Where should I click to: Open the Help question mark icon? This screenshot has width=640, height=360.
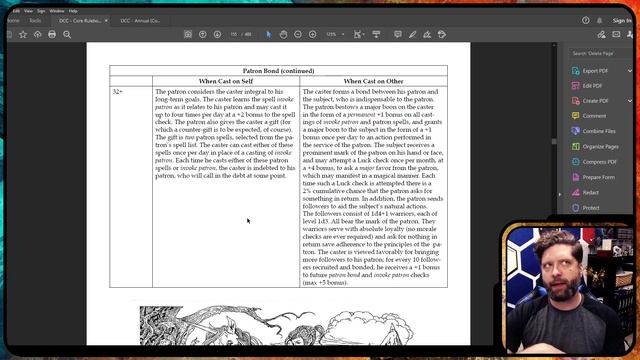586,20
